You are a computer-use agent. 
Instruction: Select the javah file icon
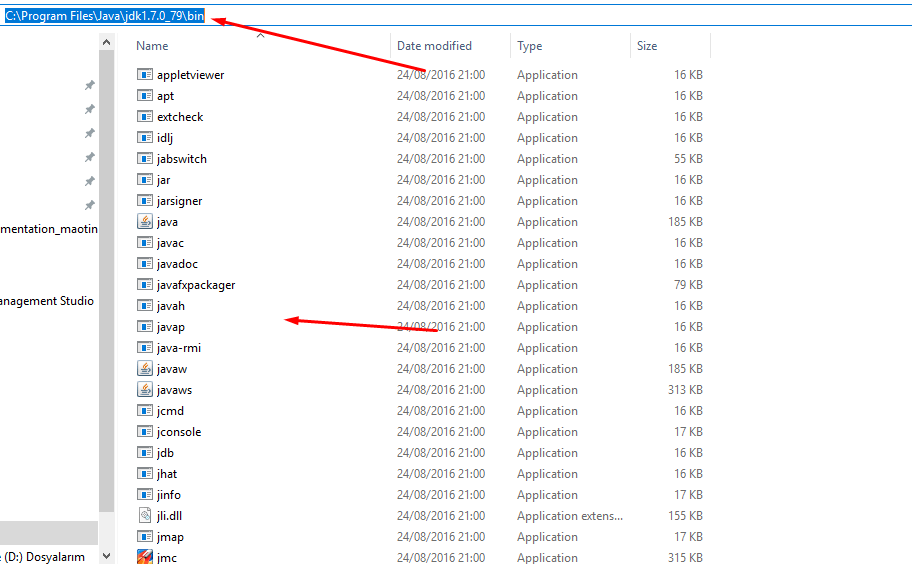tap(145, 305)
